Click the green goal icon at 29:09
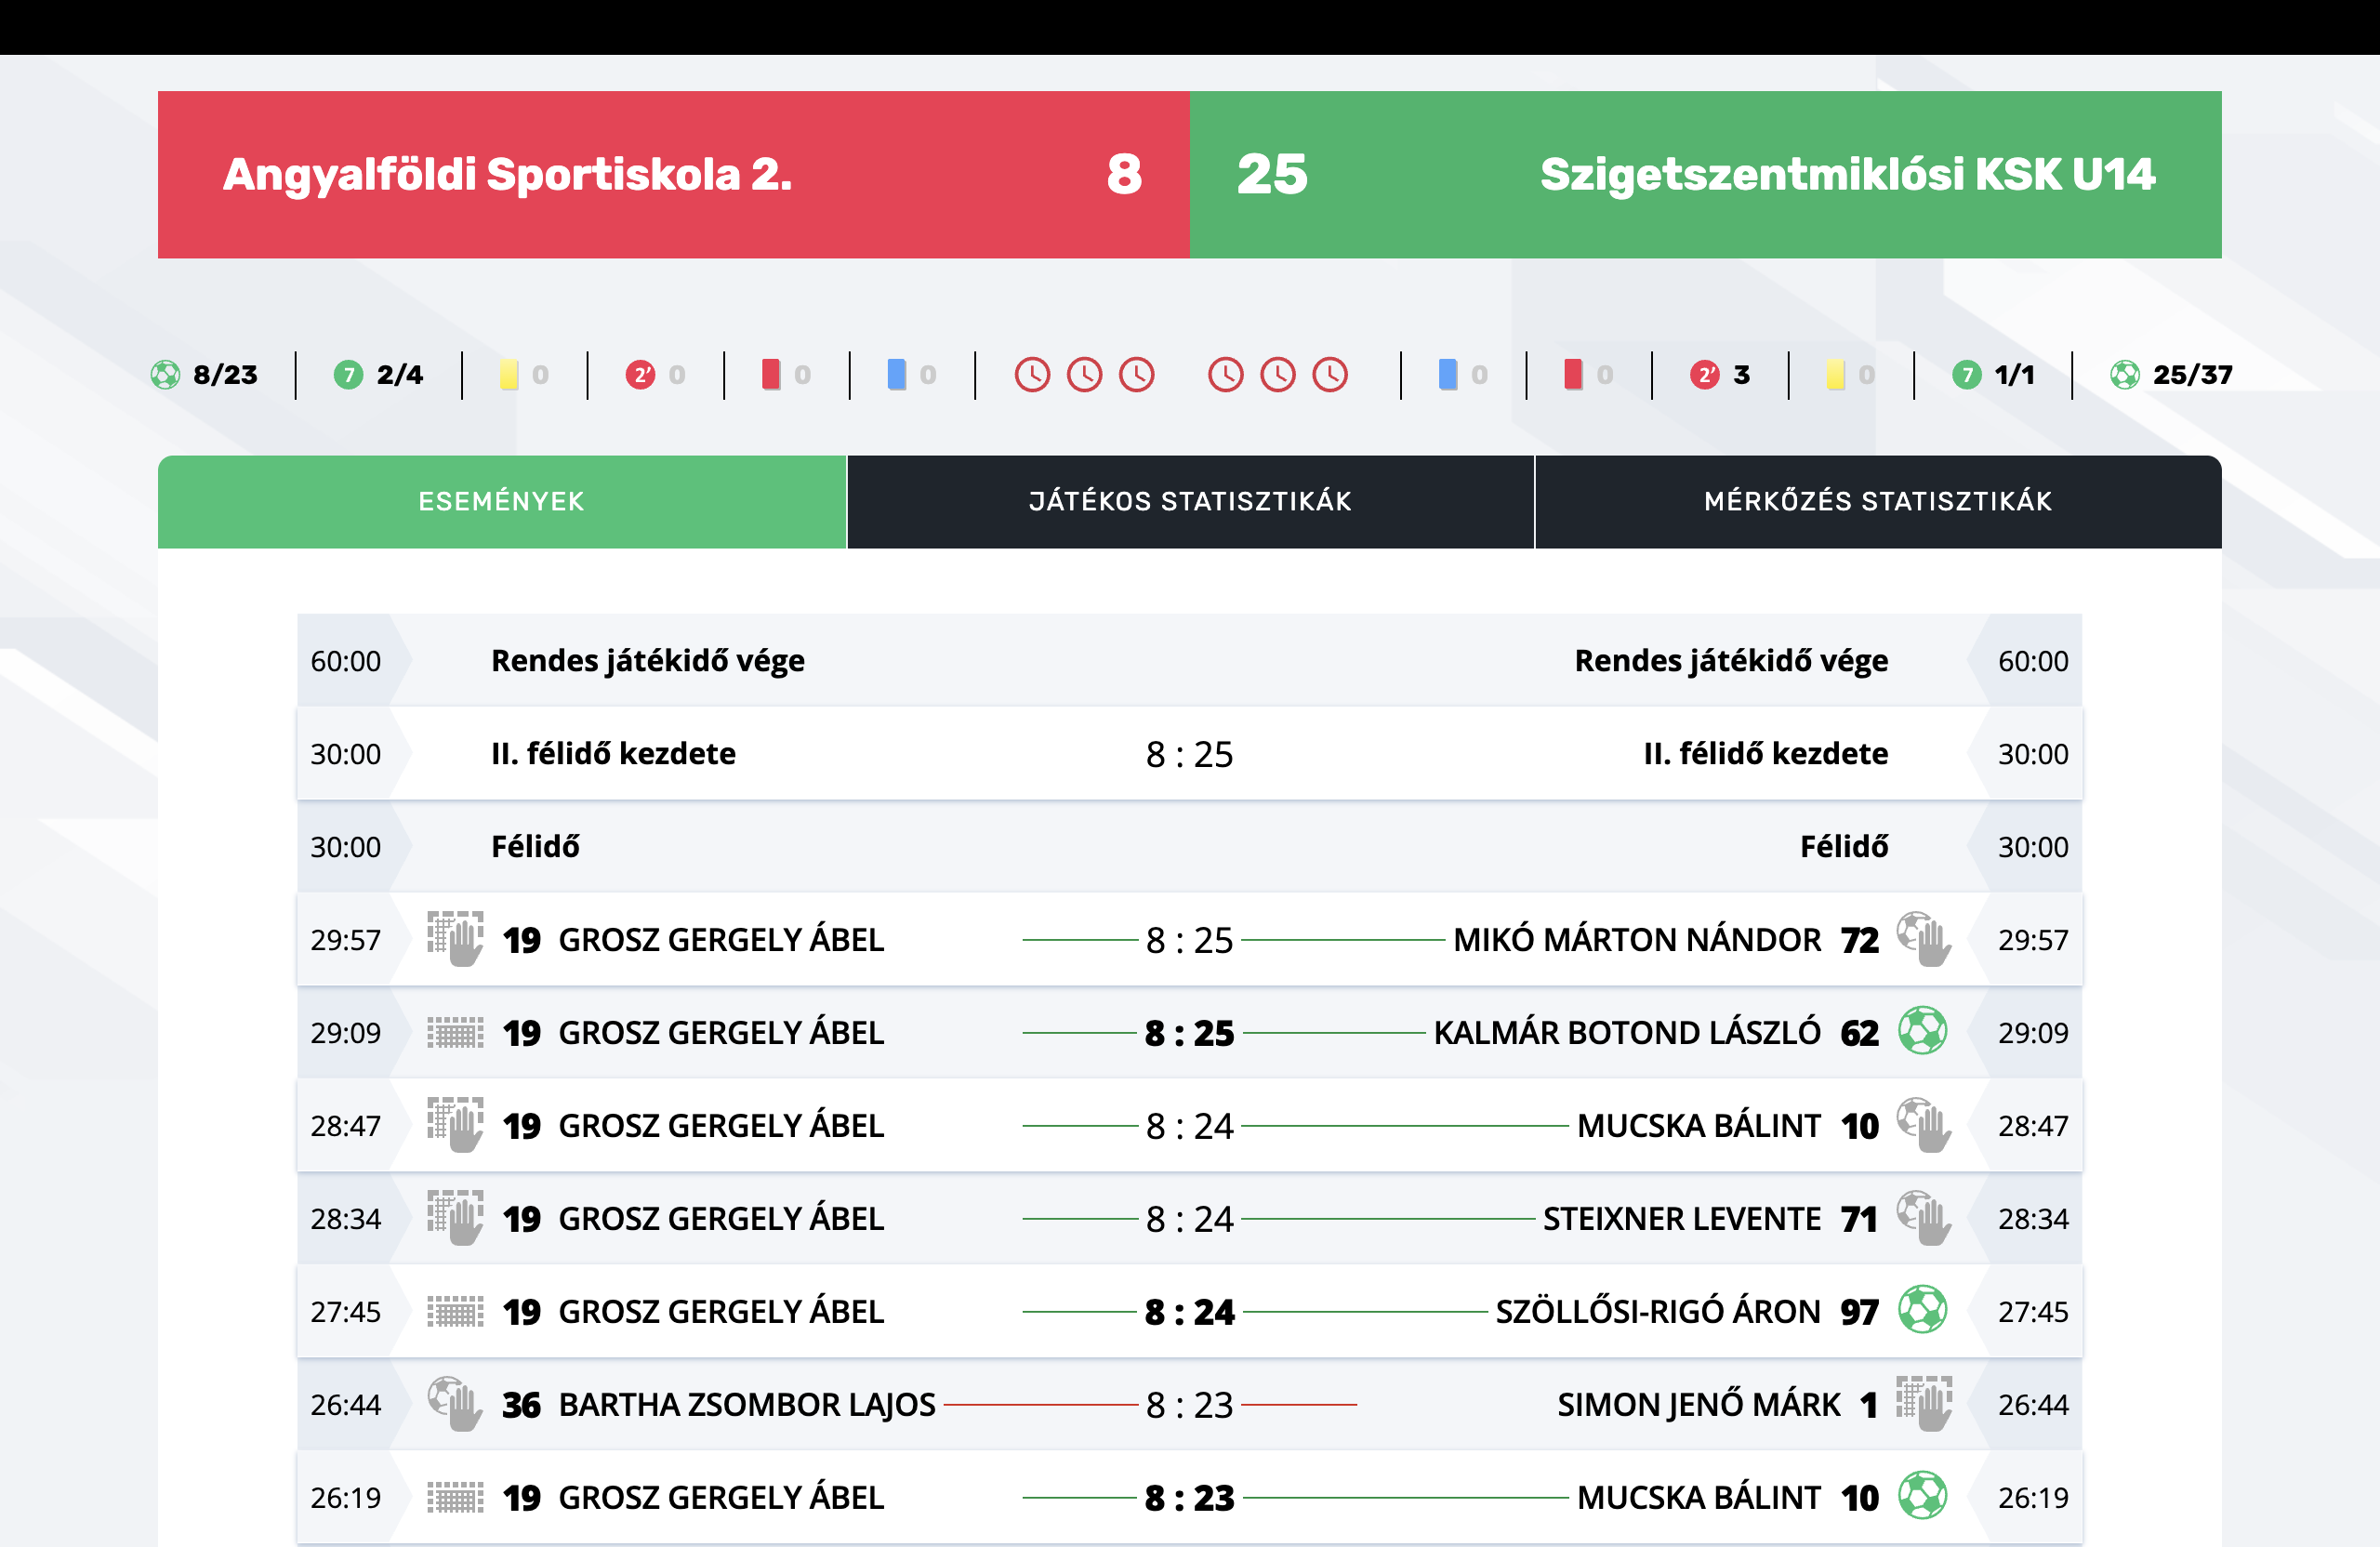The image size is (2380, 1547). (x=1922, y=1031)
